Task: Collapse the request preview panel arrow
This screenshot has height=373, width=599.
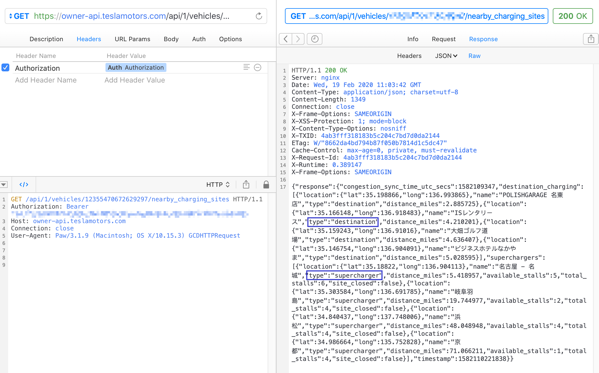Action: 4,185
